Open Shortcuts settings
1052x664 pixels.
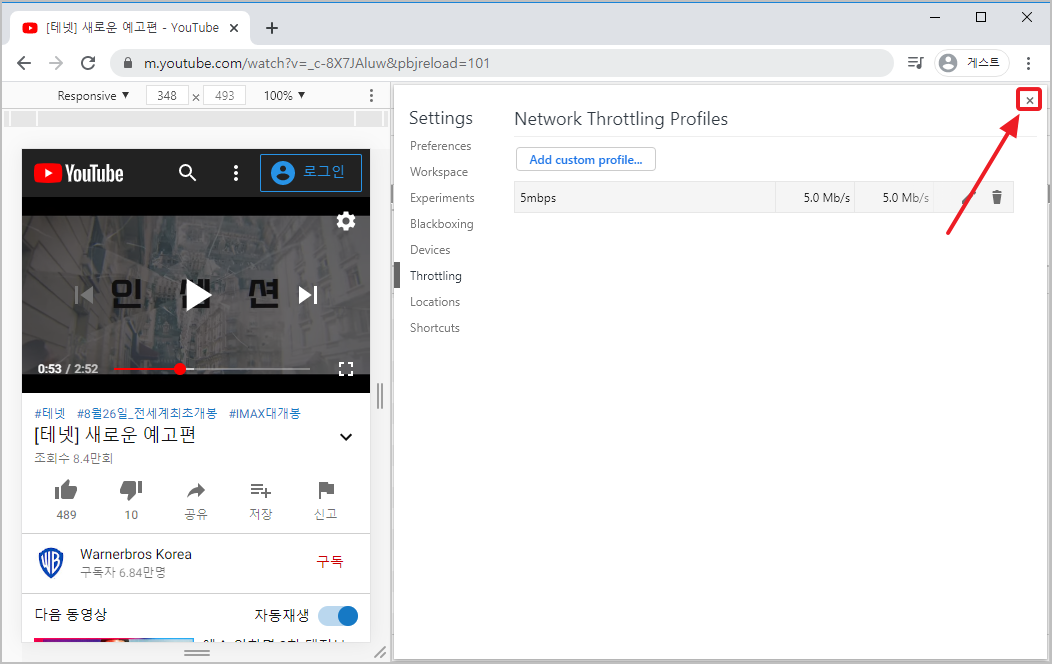(x=435, y=328)
